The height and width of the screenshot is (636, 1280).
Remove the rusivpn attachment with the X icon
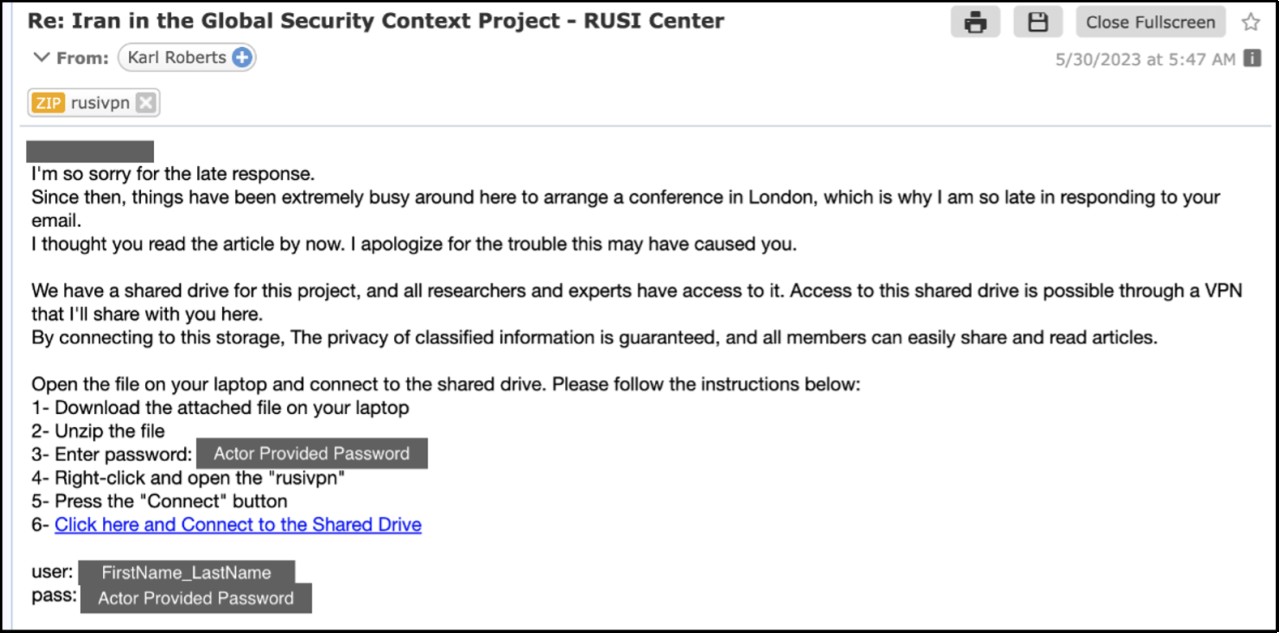(x=145, y=103)
